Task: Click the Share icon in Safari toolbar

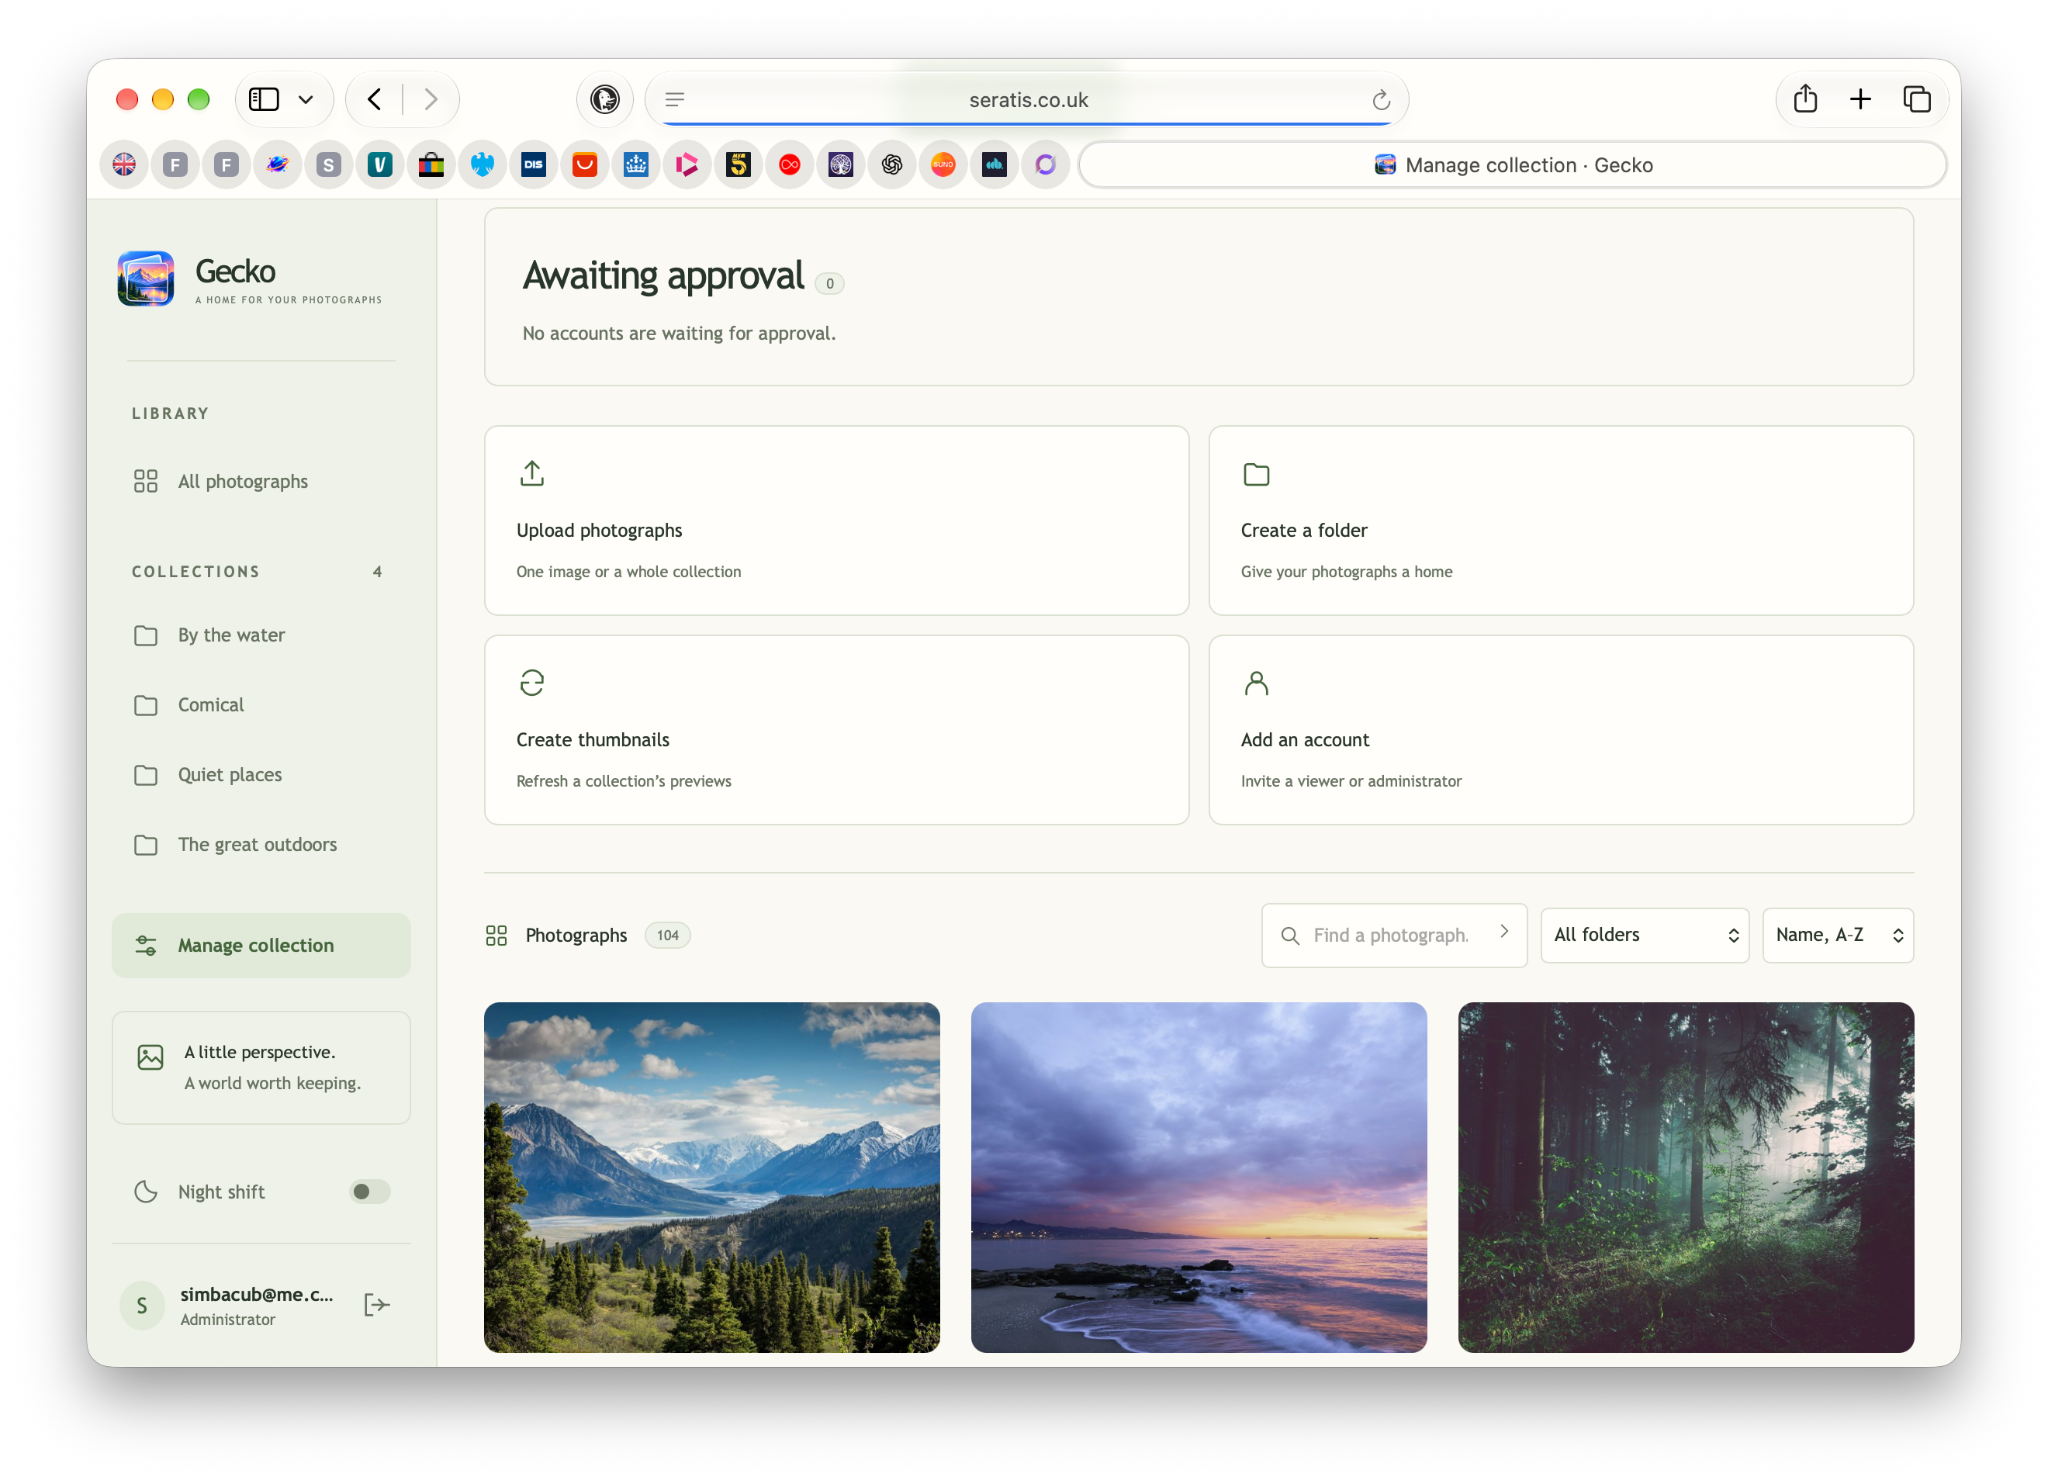Action: coord(1805,98)
